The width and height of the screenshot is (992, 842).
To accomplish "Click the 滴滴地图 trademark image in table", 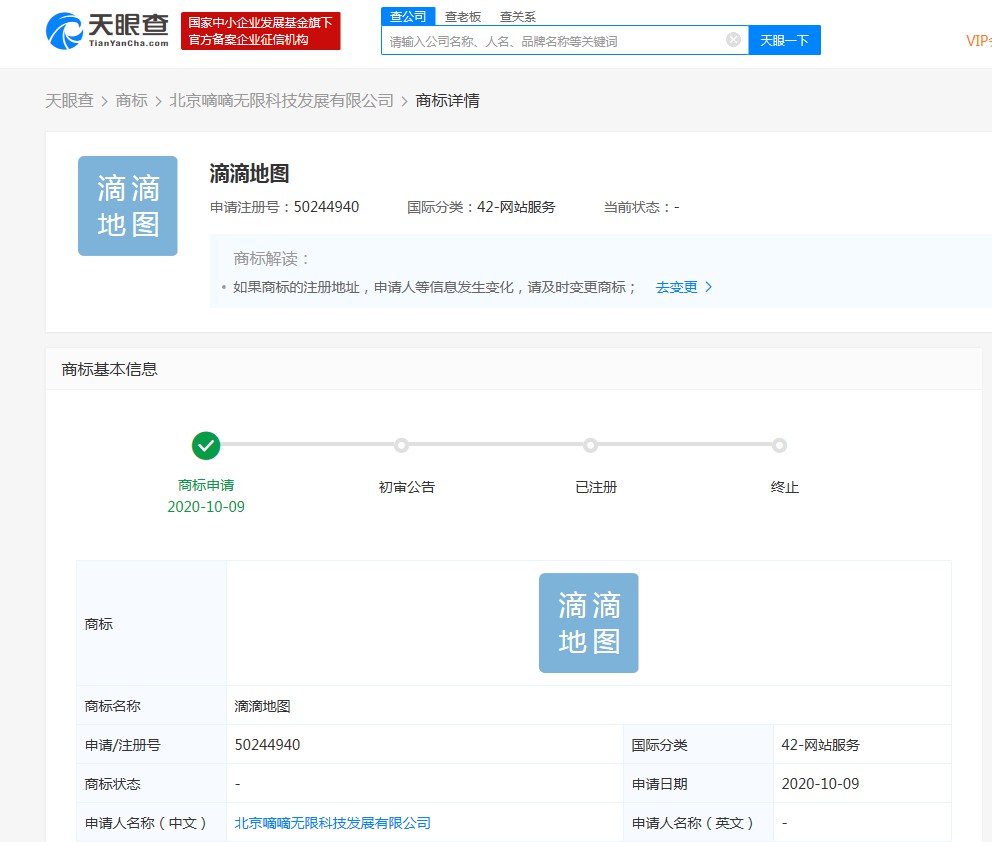I will pos(588,623).
